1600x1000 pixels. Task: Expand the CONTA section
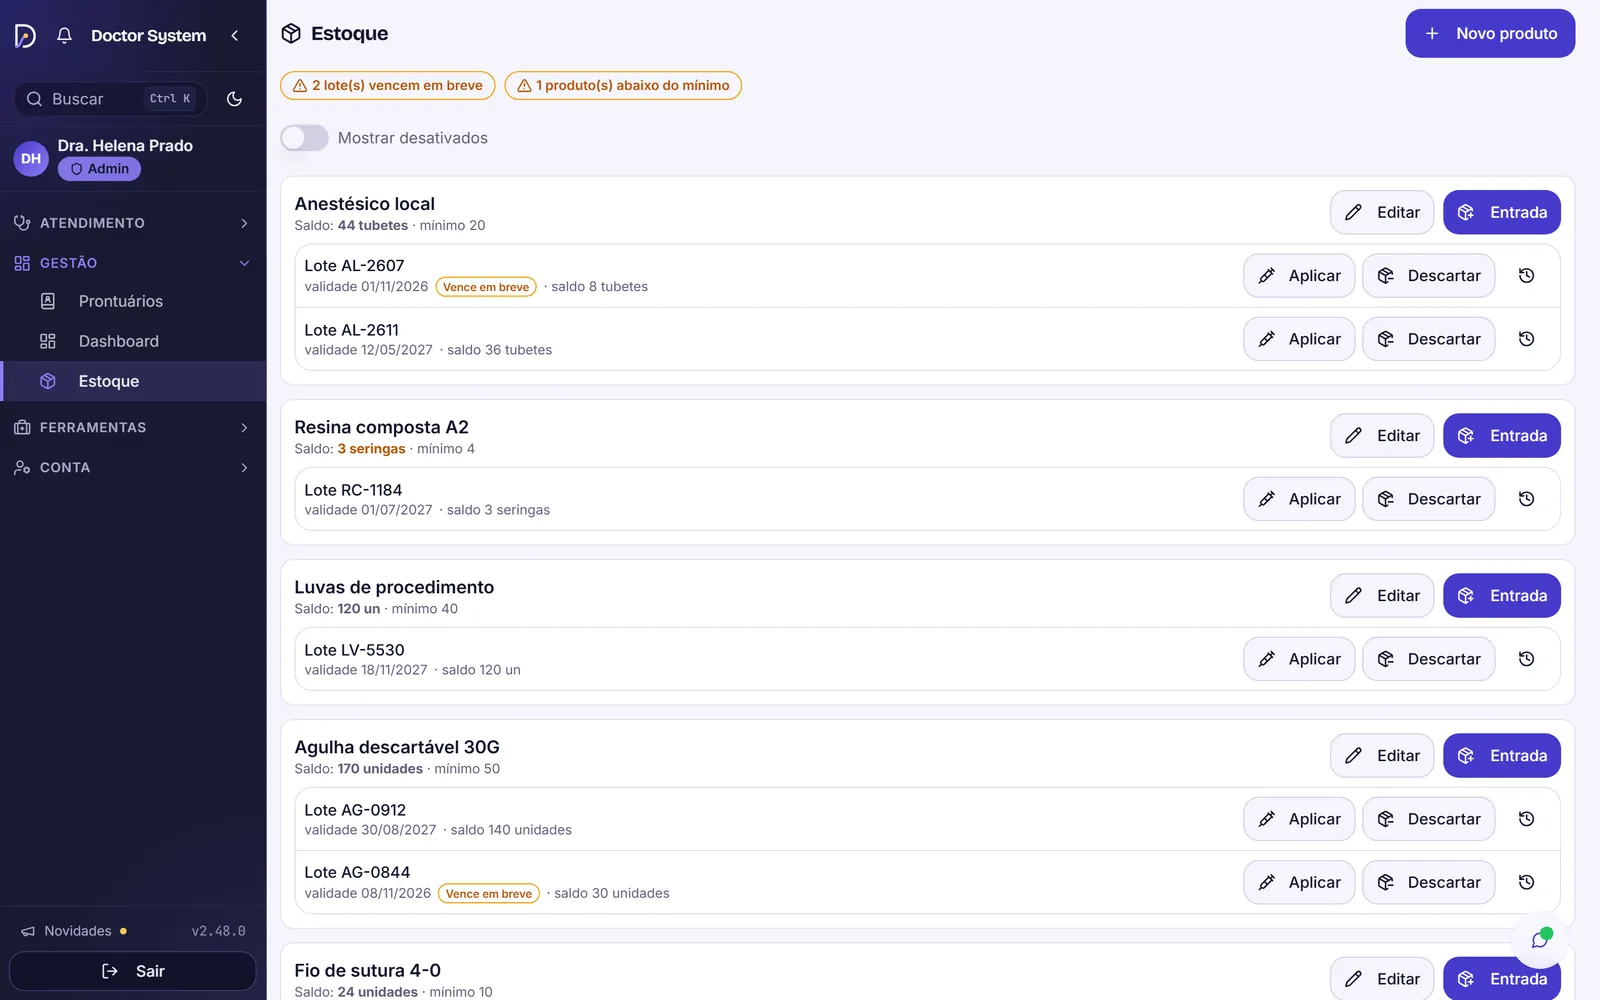pos(133,467)
